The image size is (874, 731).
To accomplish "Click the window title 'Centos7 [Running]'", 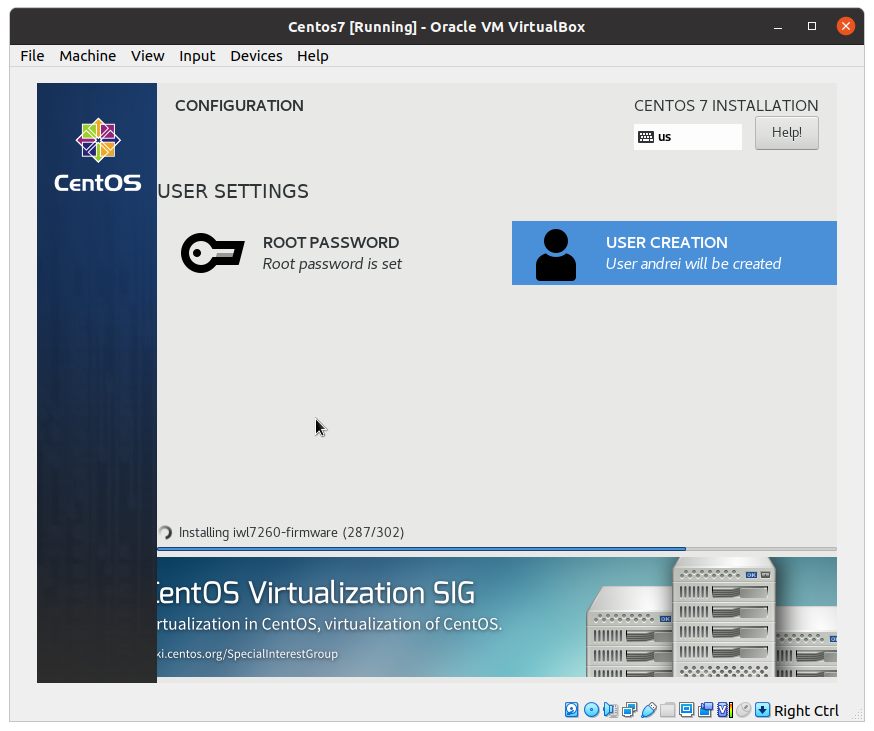I will click(x=352, y=27).
